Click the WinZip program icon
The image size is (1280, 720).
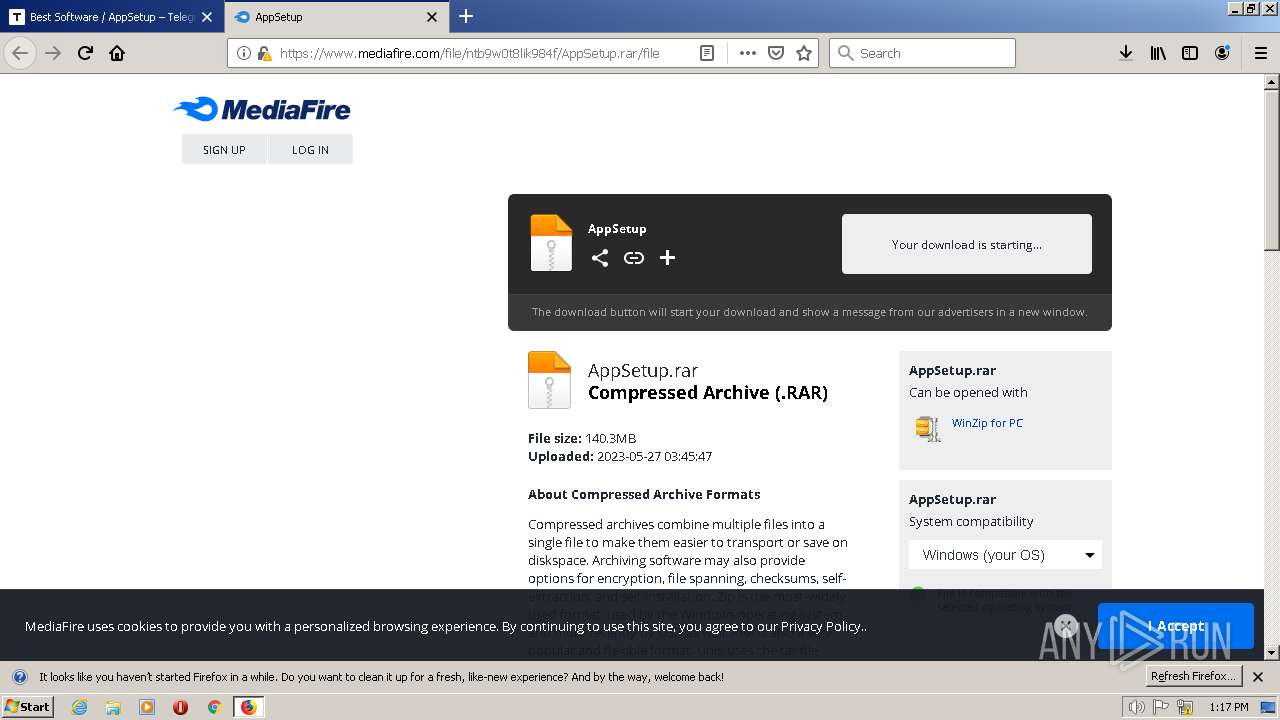point(928,428)
